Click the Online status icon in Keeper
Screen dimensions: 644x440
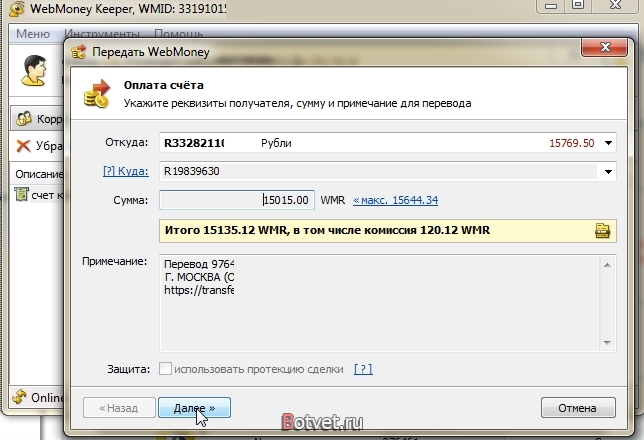[x=19, y=397]
